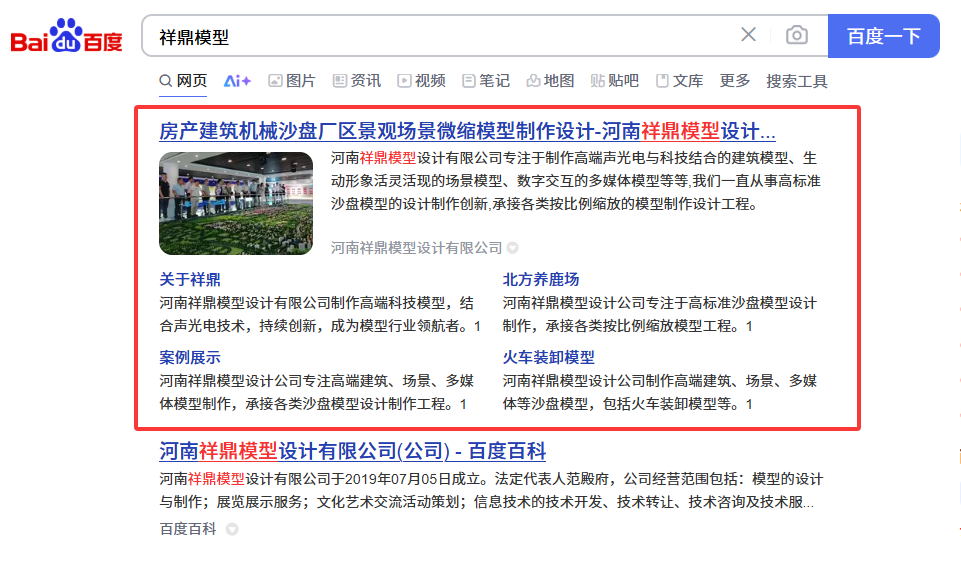Screen dimensions: 961x564
Task: Switch to 资讯 news tab
Action: pyautogui.click(x=356, y=81)
